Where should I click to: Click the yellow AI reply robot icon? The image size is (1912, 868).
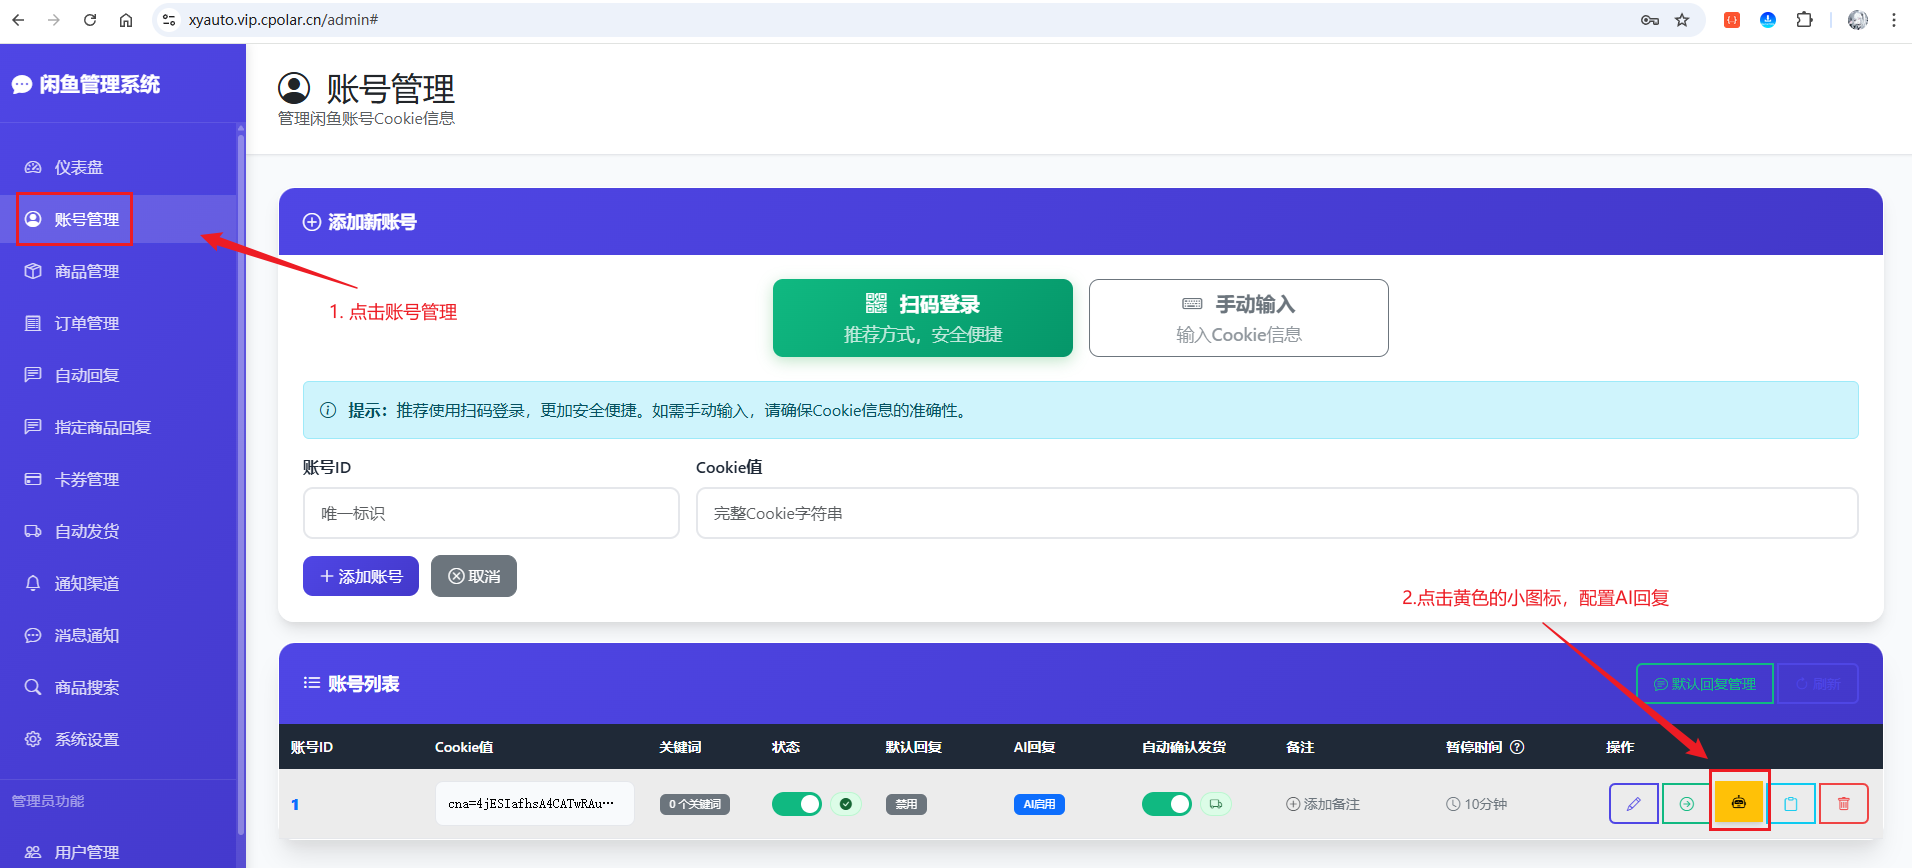point(1739,803)
